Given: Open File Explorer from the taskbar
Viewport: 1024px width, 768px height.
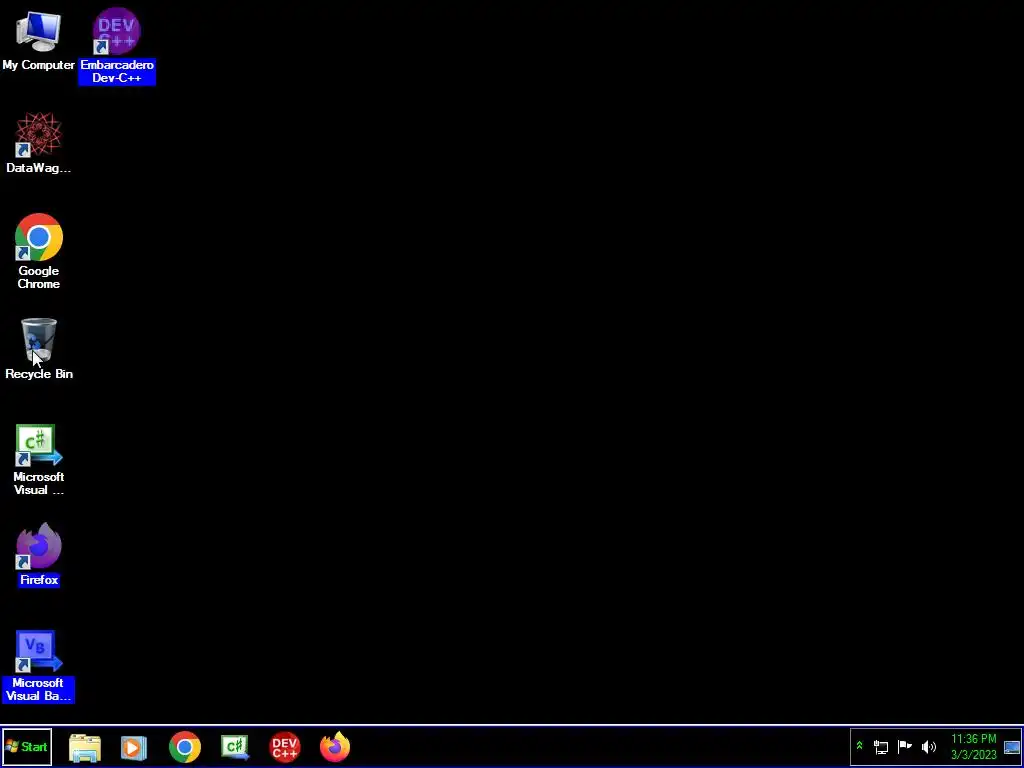Looking at the screenshot, I should point(85,747).
